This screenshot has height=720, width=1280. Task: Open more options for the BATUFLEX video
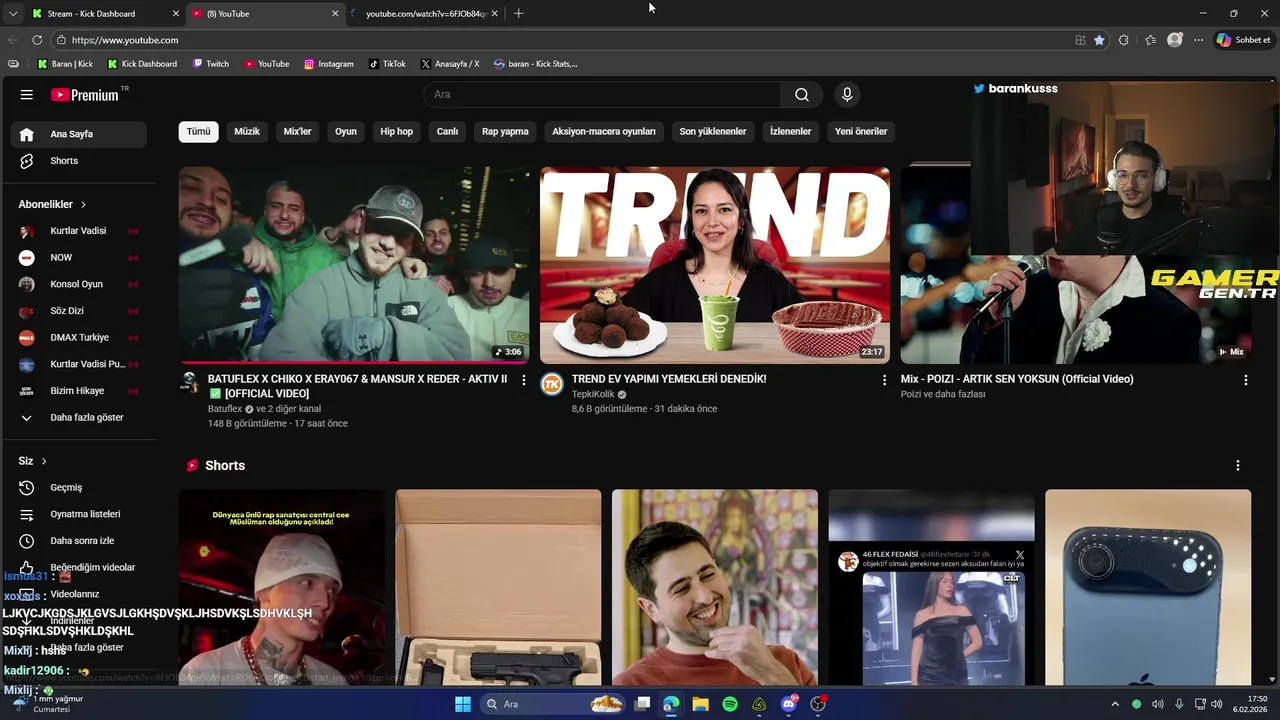(523, 380)
